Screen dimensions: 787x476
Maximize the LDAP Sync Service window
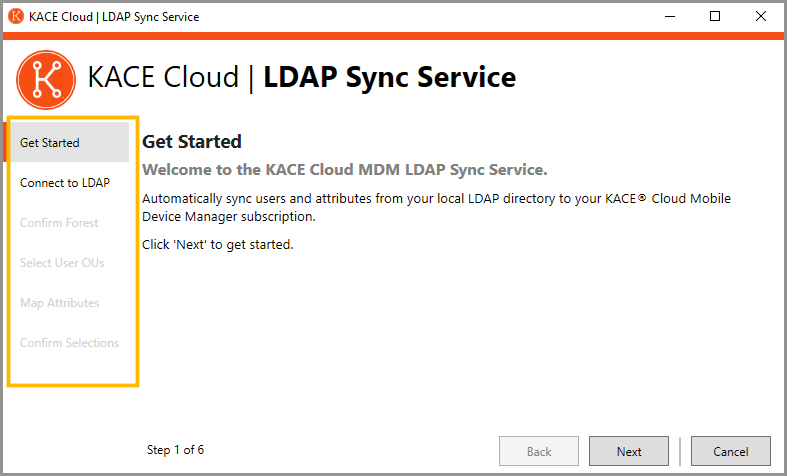pyautogui.click(x=715, y=17)
